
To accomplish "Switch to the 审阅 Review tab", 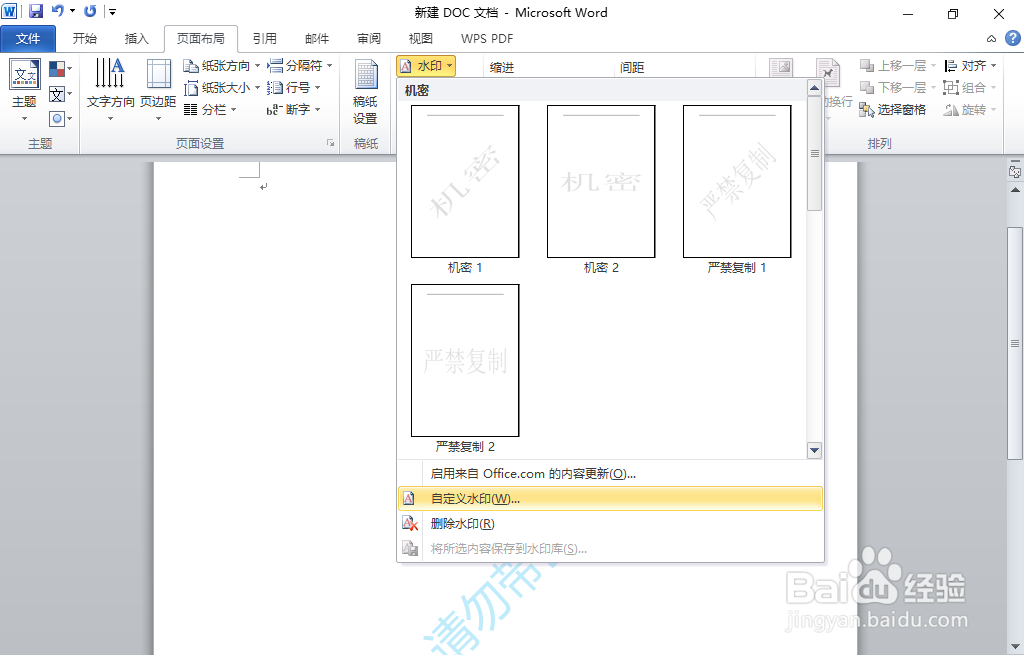I will [369, 39].
